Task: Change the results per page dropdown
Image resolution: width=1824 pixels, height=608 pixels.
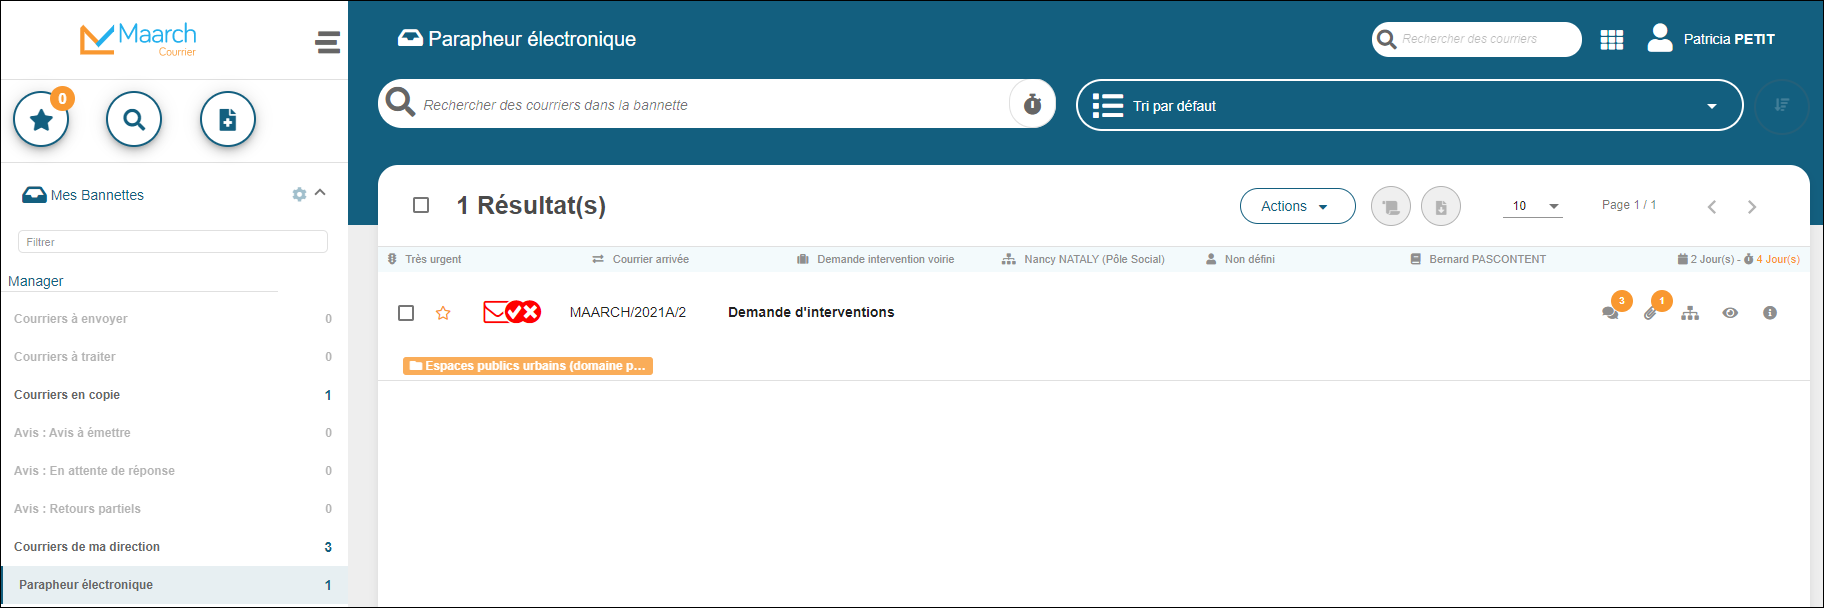Action: [1532, 206]
